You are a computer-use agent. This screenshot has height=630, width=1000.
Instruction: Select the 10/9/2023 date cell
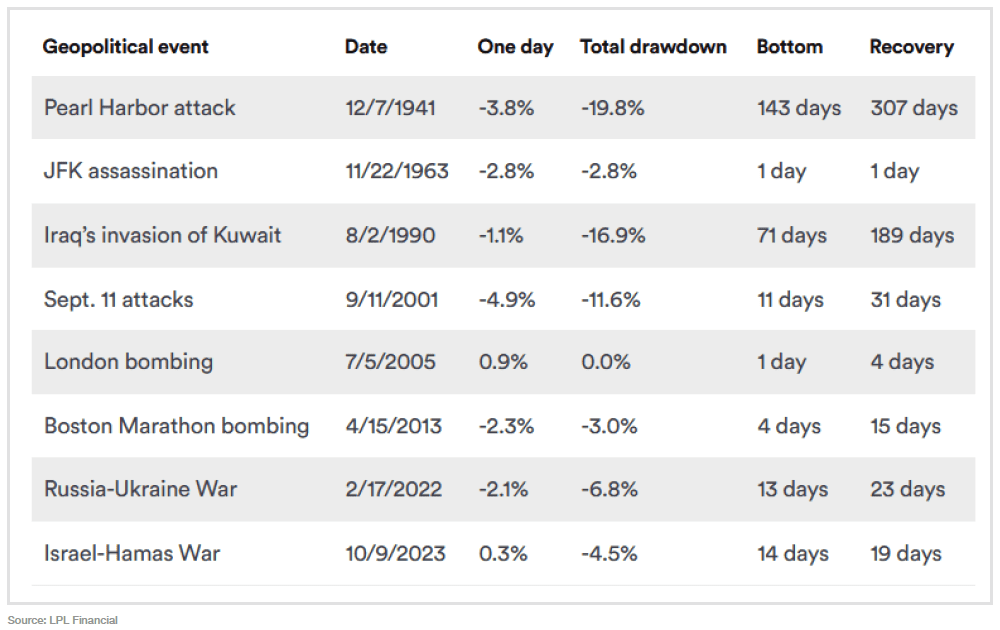395,553
